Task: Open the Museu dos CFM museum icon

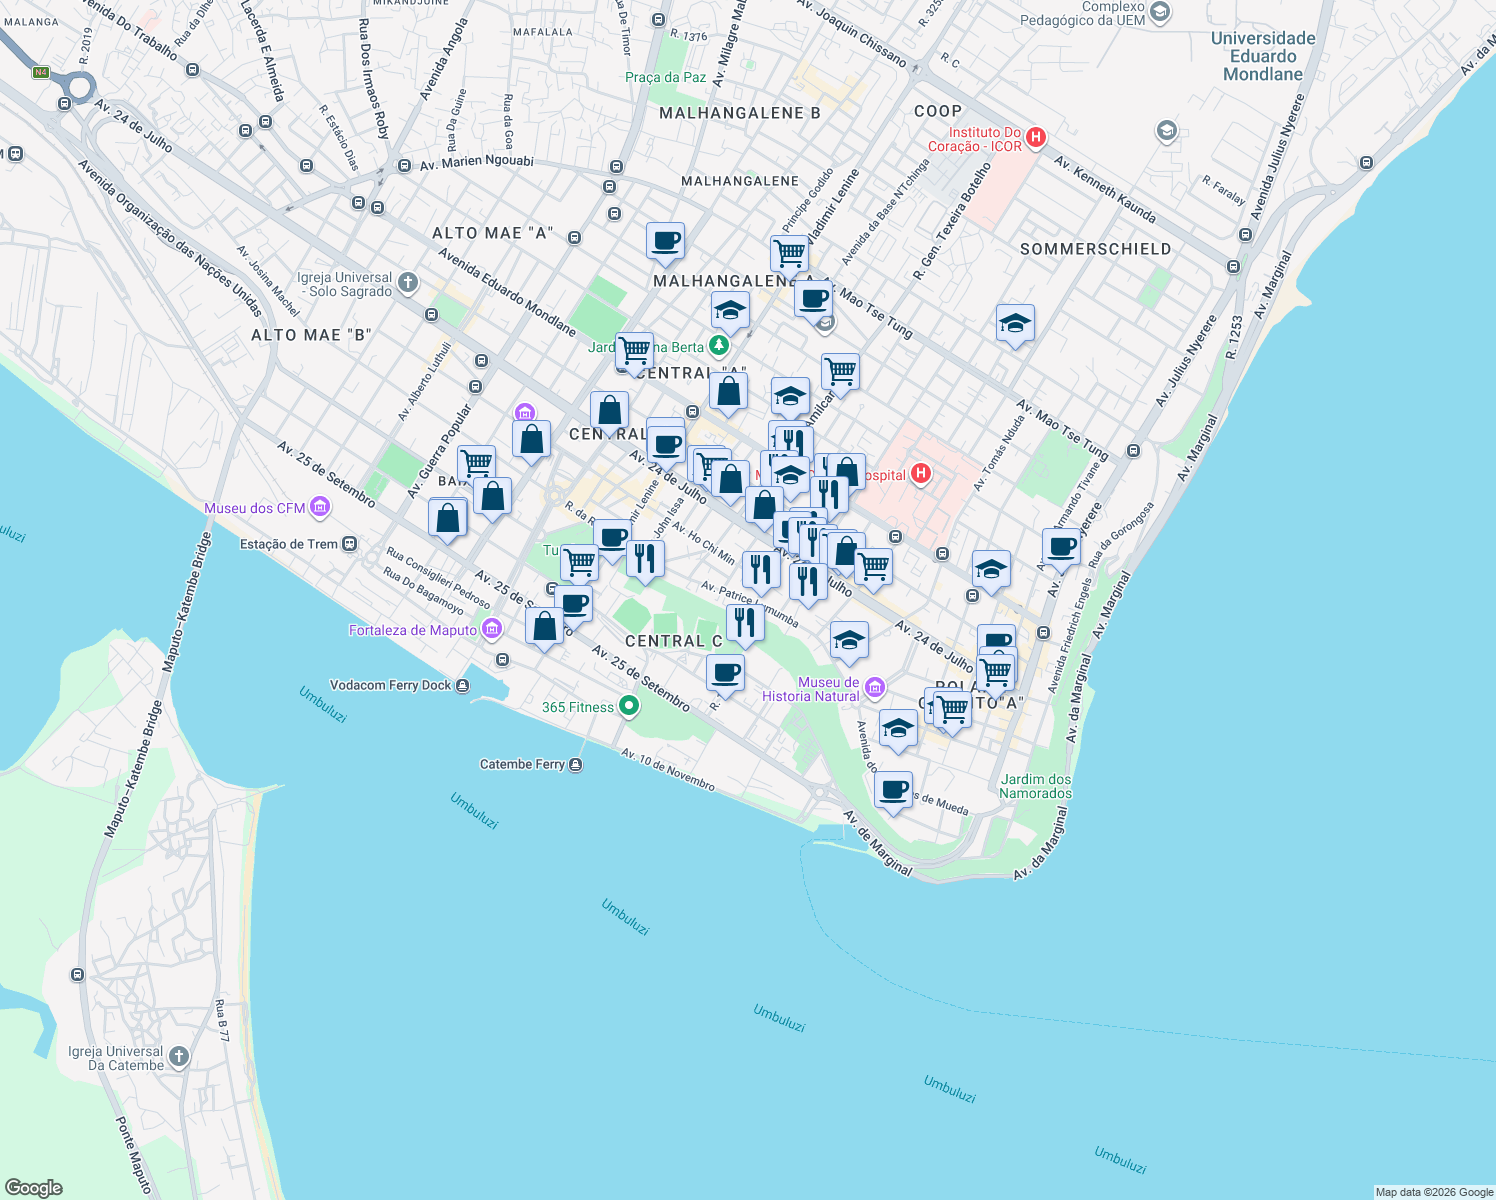Action: (x=319, y=508)
